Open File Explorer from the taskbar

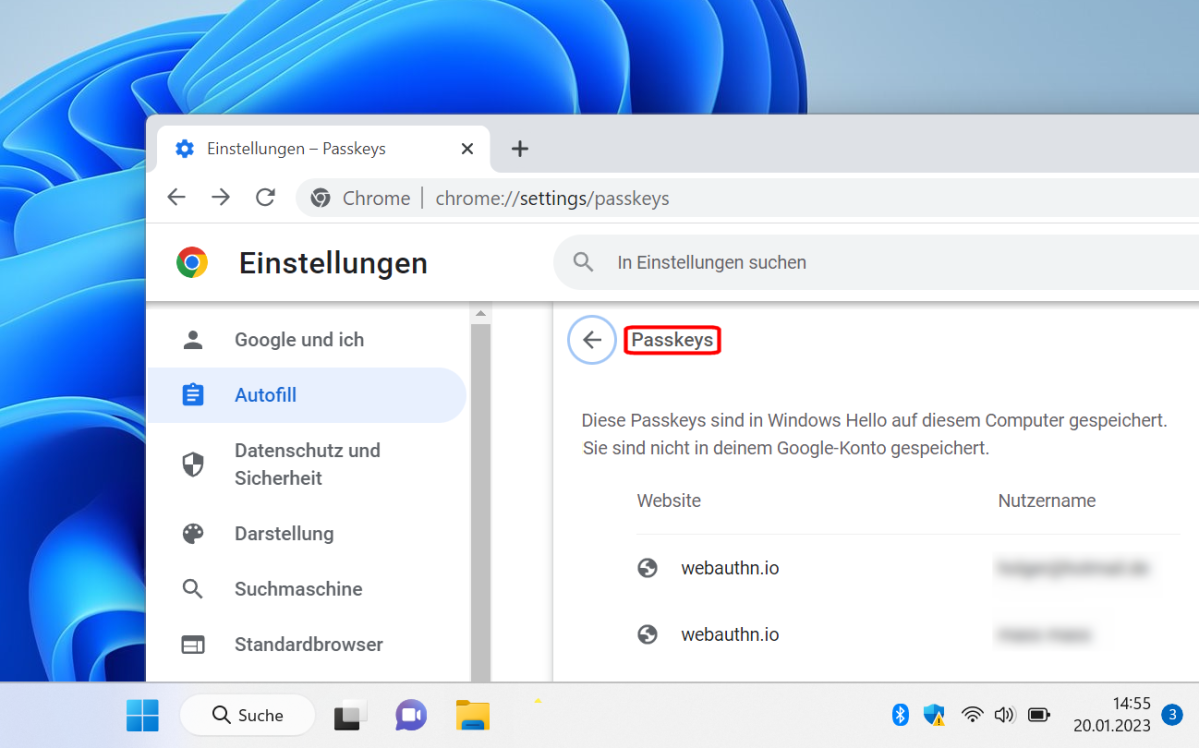[473, 715]
